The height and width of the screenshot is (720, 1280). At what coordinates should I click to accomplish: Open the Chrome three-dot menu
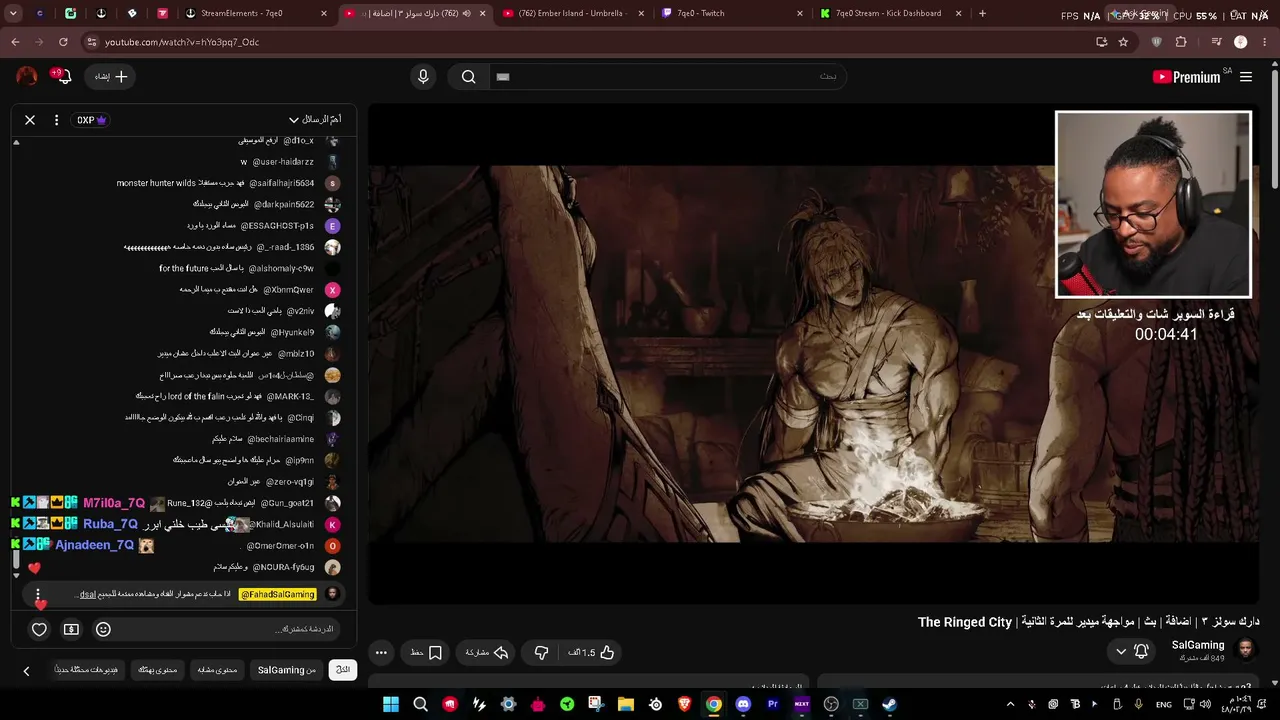[1265, 42]
